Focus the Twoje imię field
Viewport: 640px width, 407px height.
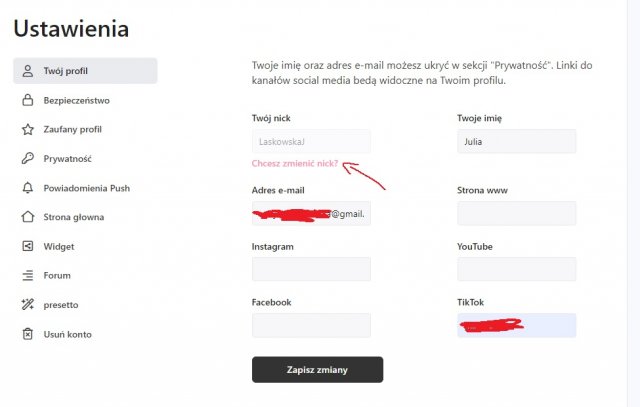pos(516,142)
